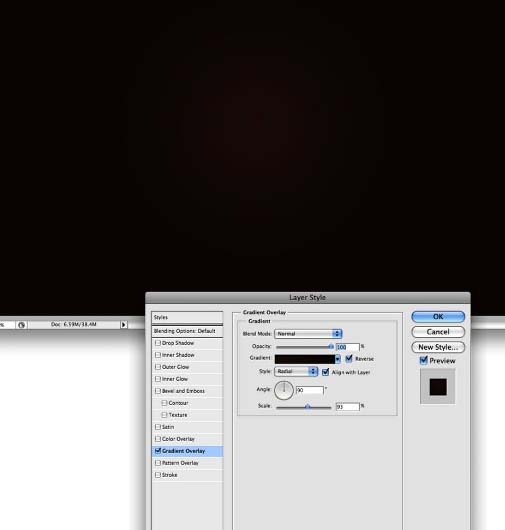Click the status bar arrow next to Doc size

point(124,324)
